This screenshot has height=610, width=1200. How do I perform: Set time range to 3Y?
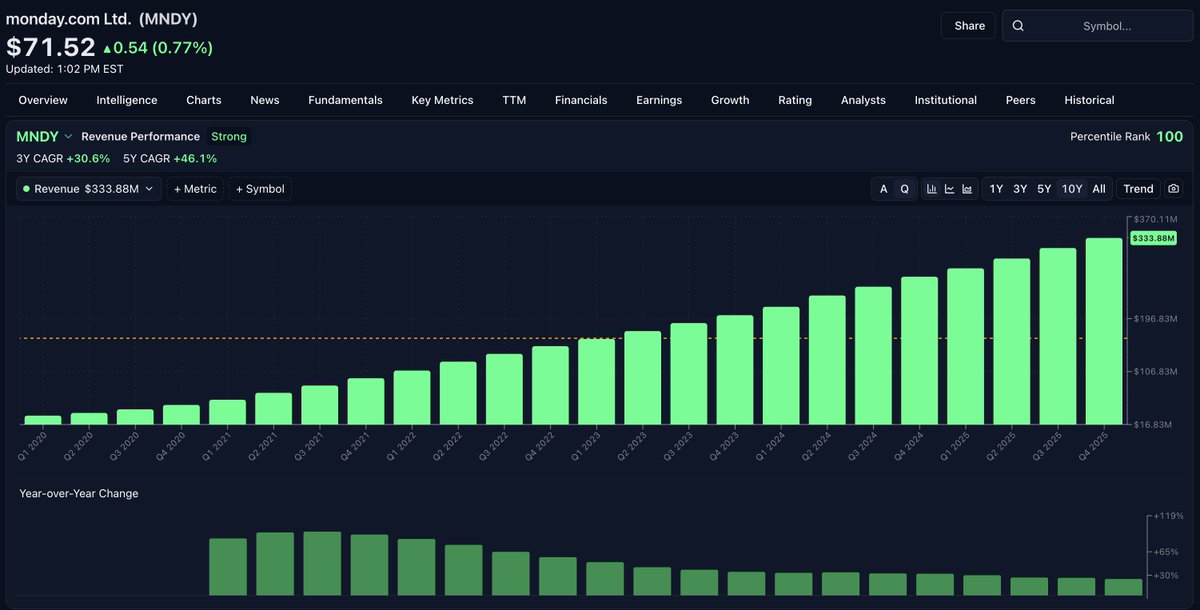tap(1020, 189)
